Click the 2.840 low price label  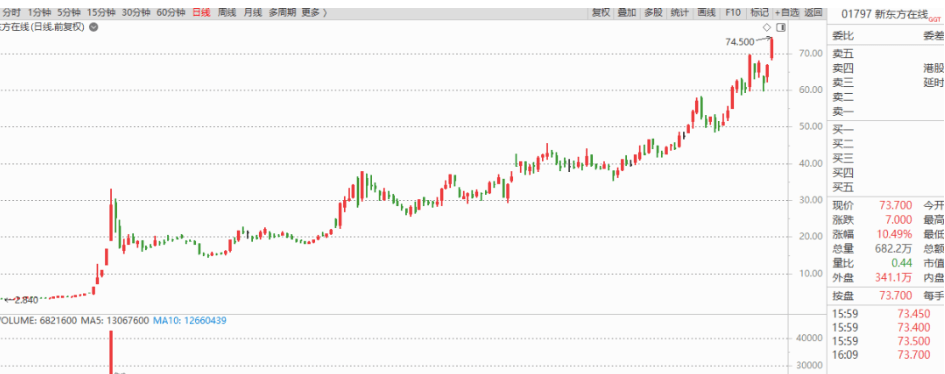click(25, 299)
